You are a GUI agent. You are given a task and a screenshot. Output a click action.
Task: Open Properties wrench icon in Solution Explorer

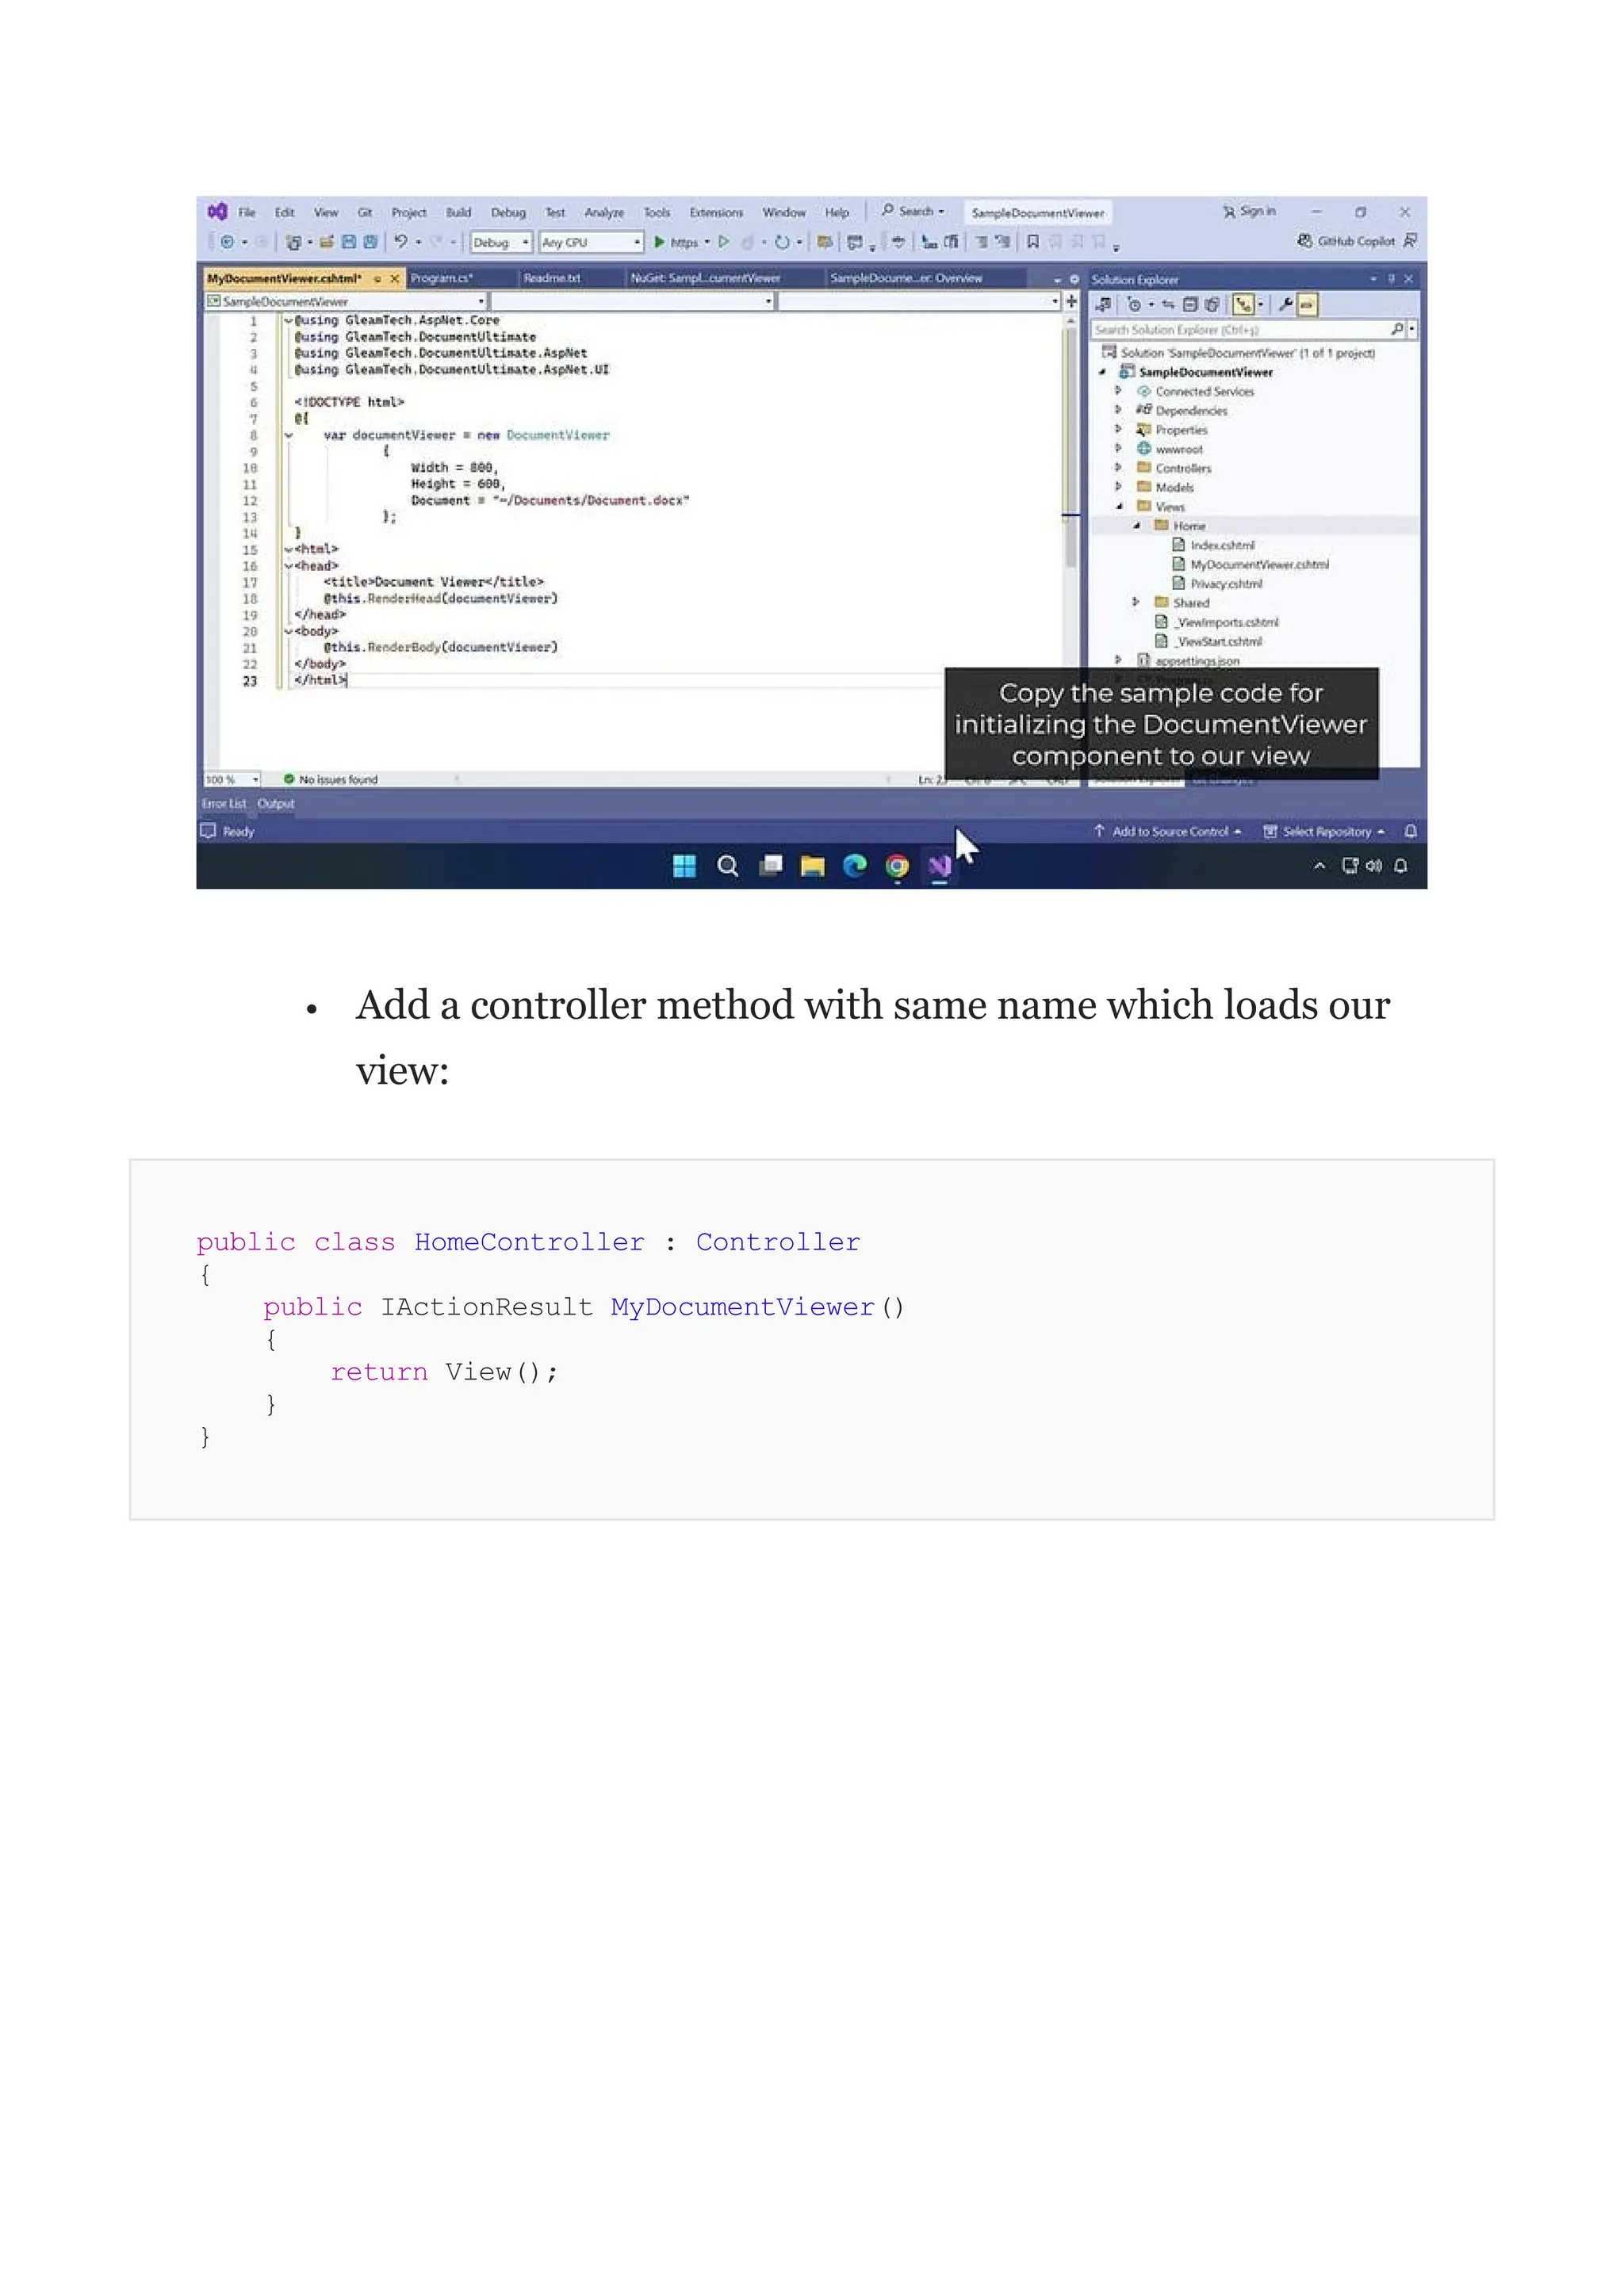coord(1286,304)
